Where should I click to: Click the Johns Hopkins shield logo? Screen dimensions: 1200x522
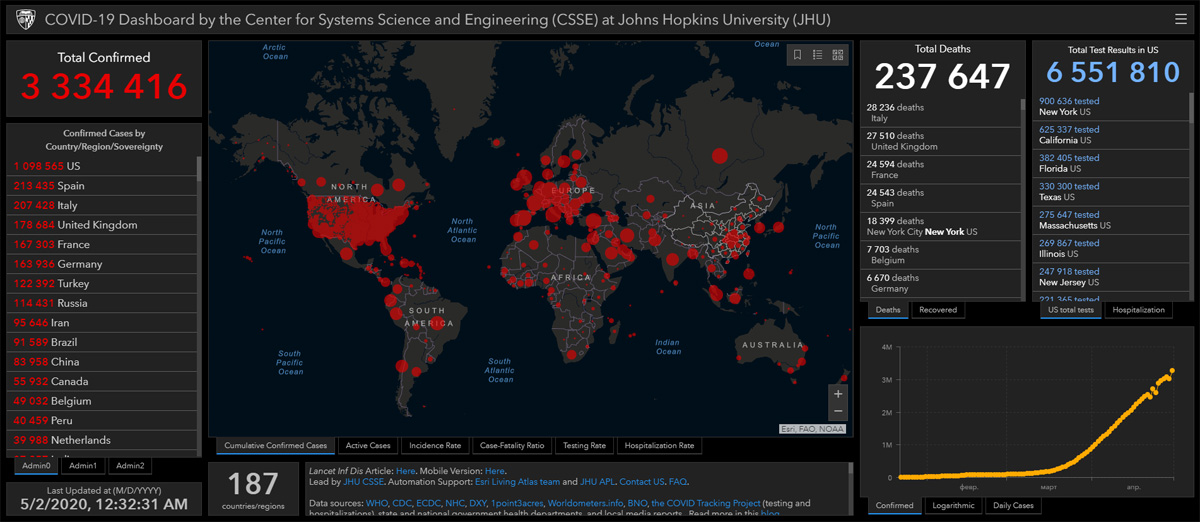pos(25,19)
